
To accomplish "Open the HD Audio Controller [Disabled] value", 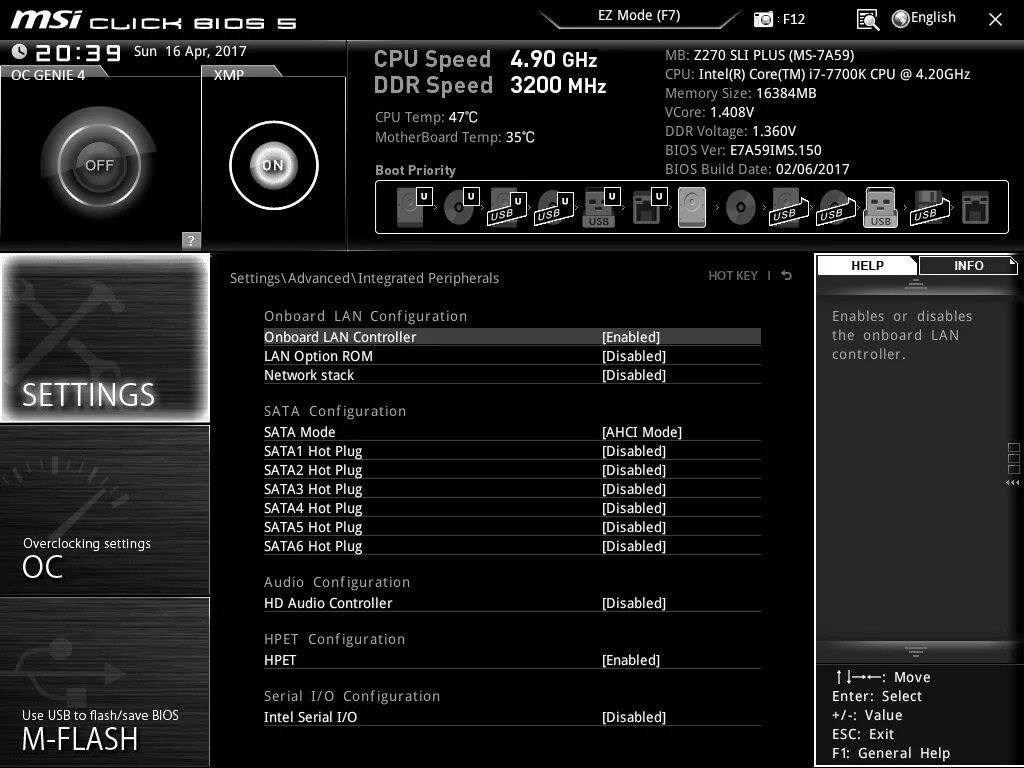I will (633, 603).
